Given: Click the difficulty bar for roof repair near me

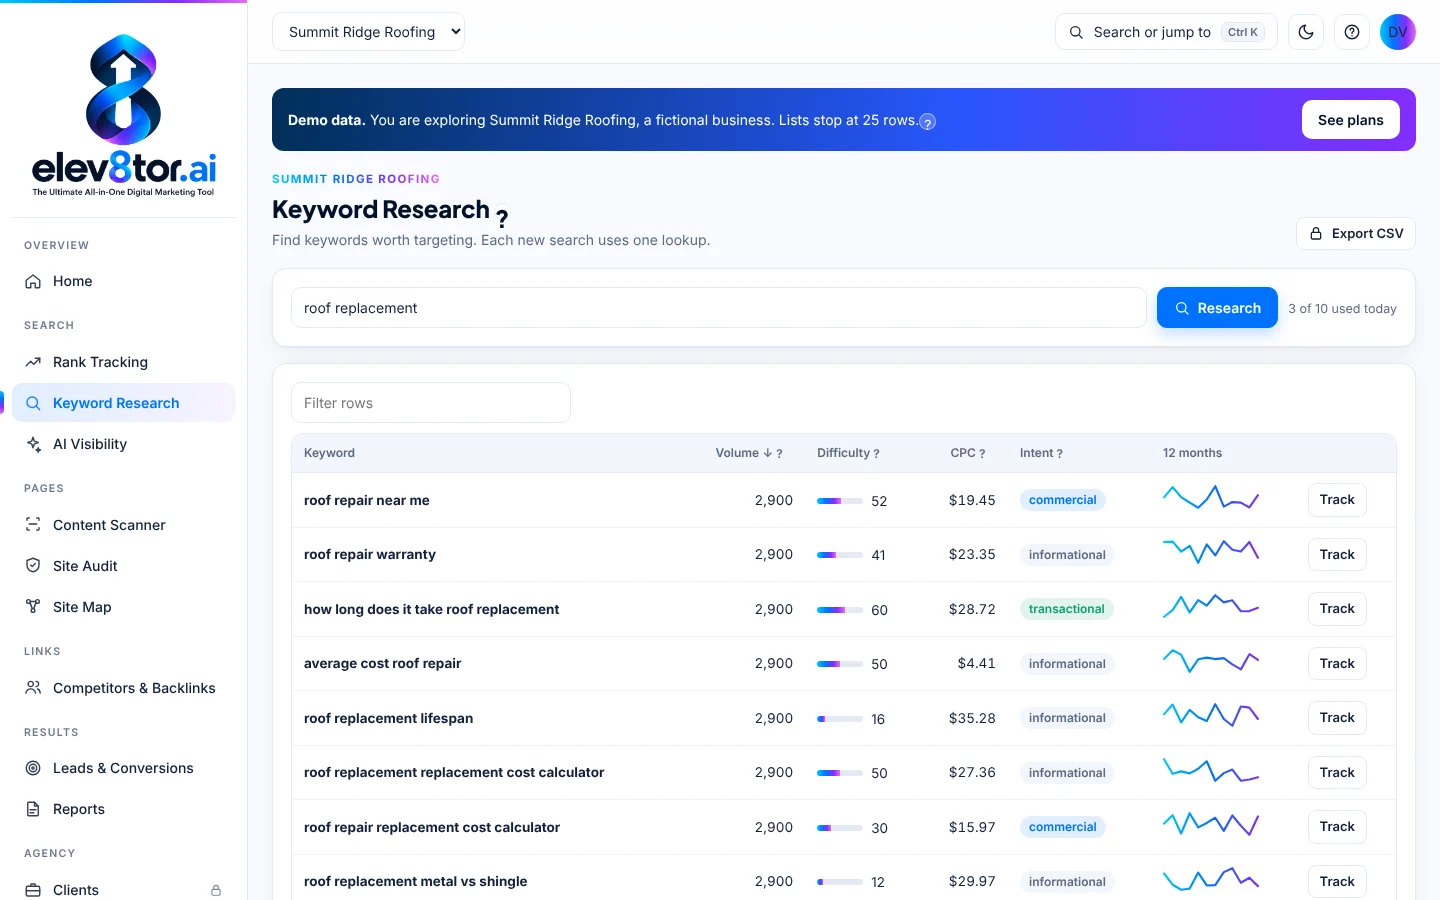Looking at the screenshot, I should point(840,501).
